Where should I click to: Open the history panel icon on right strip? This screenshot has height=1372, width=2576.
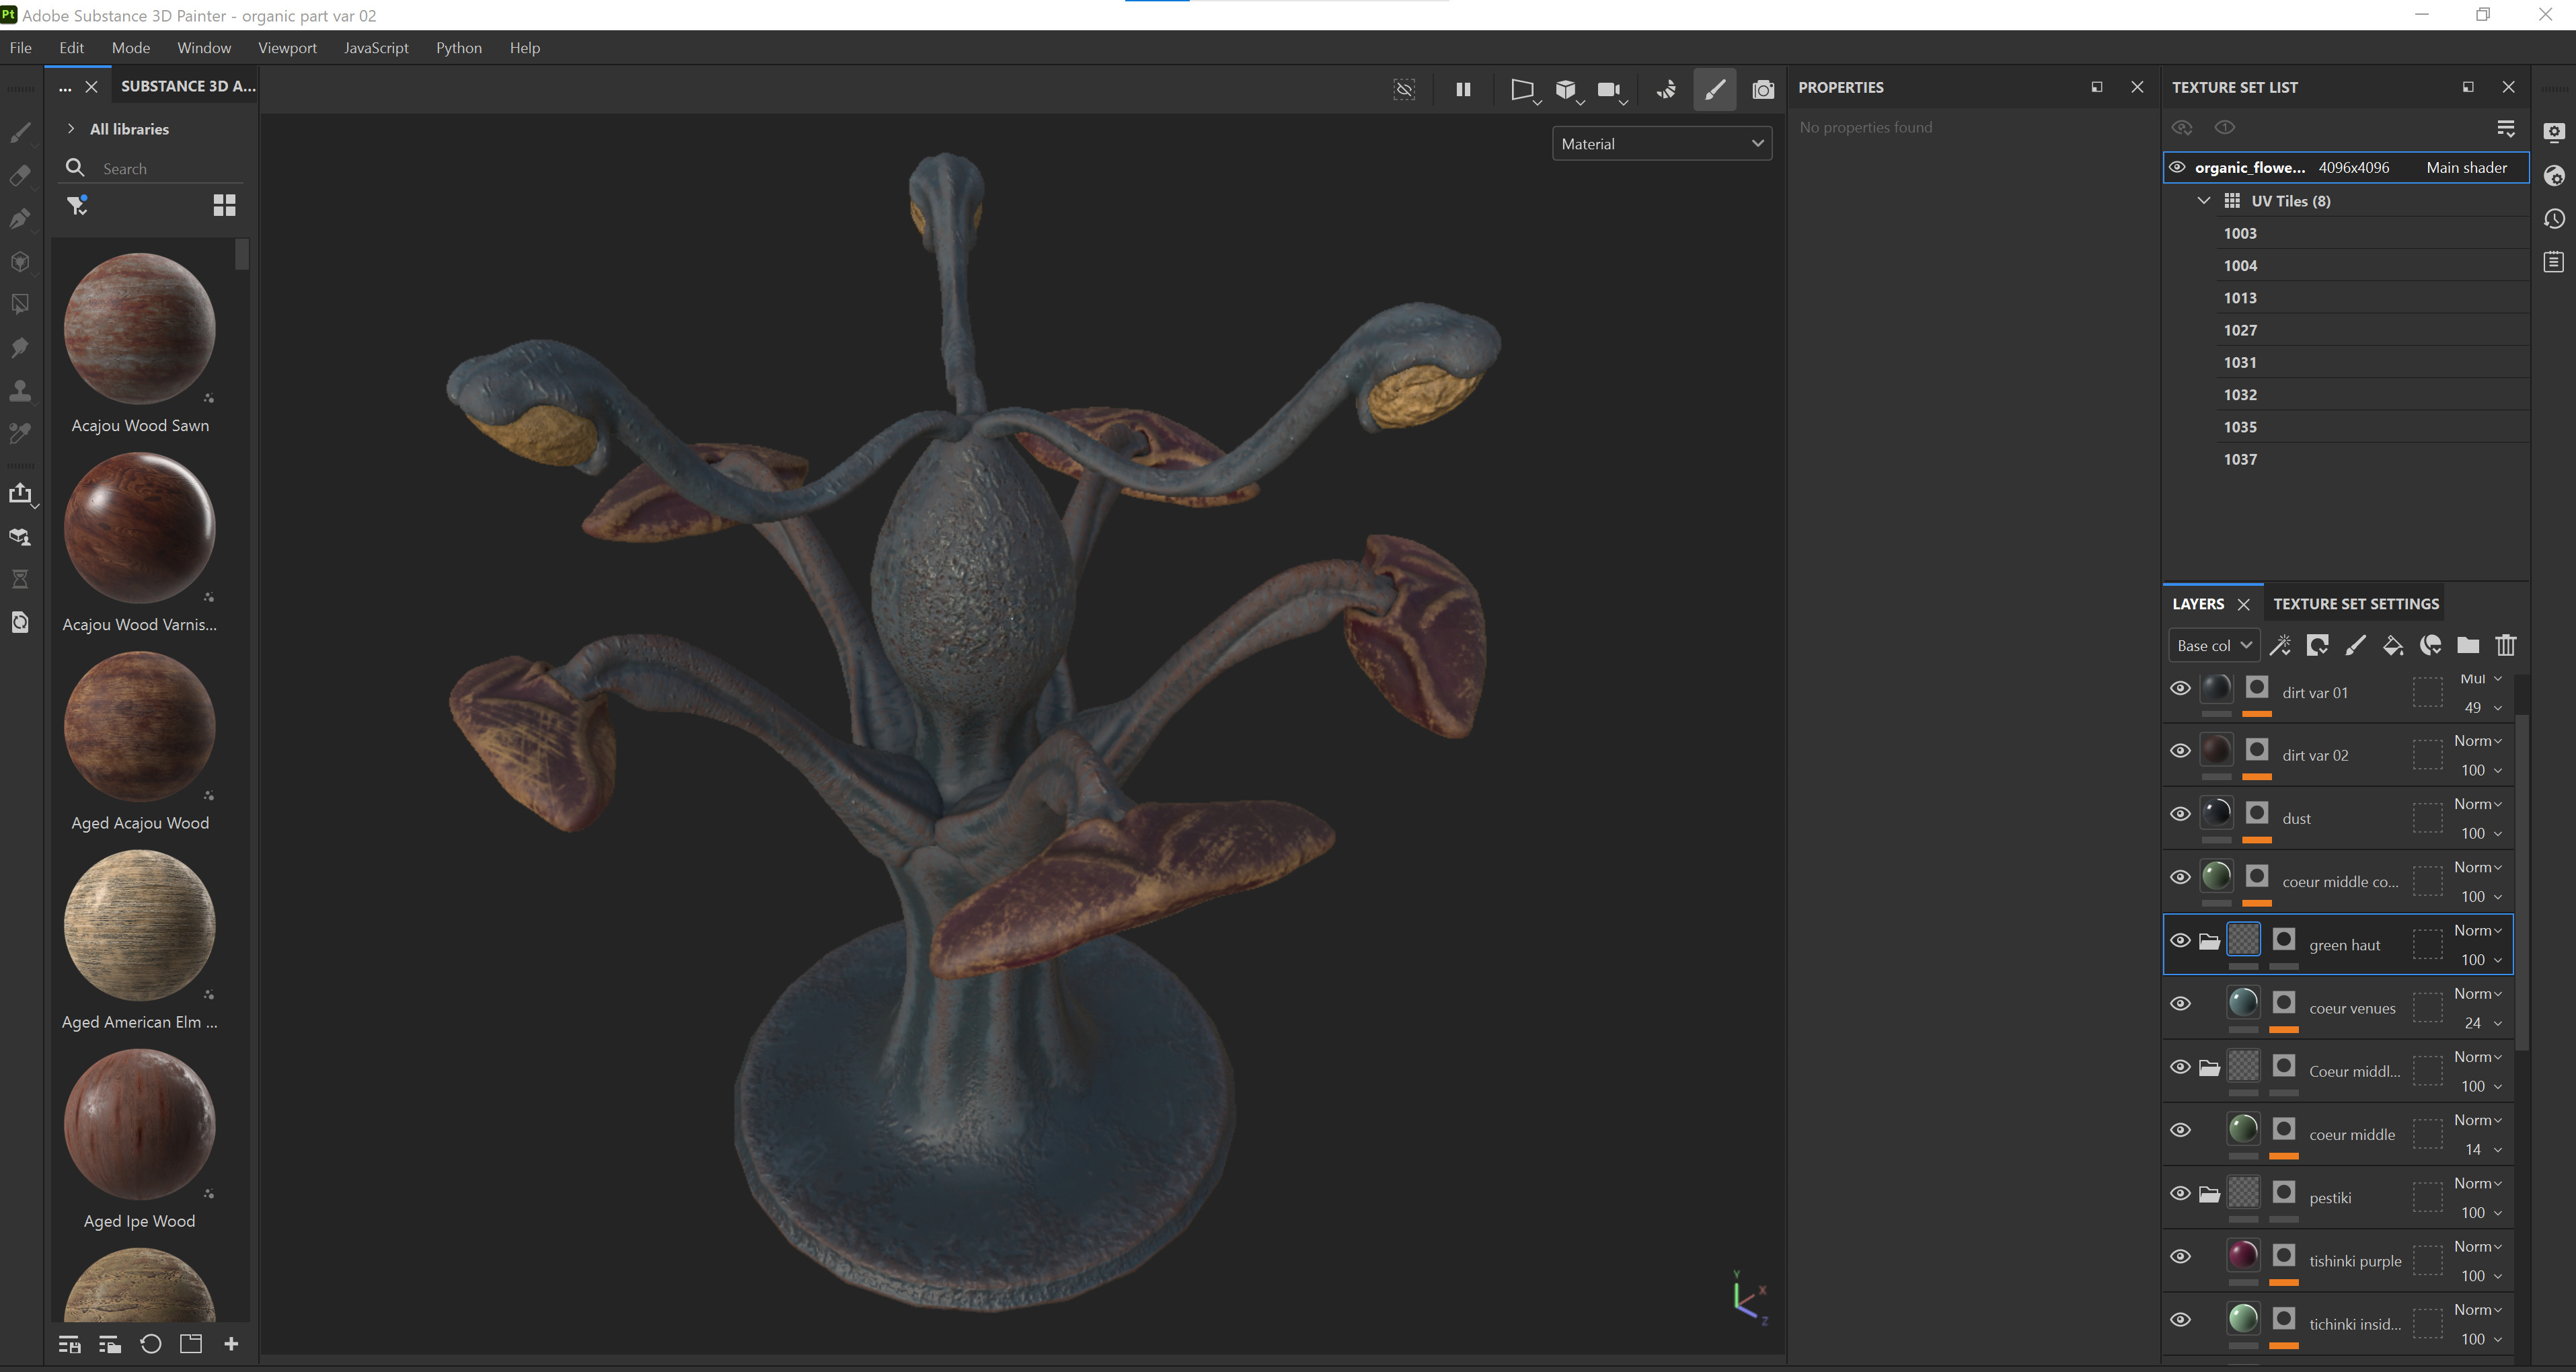coord(2554,219)
